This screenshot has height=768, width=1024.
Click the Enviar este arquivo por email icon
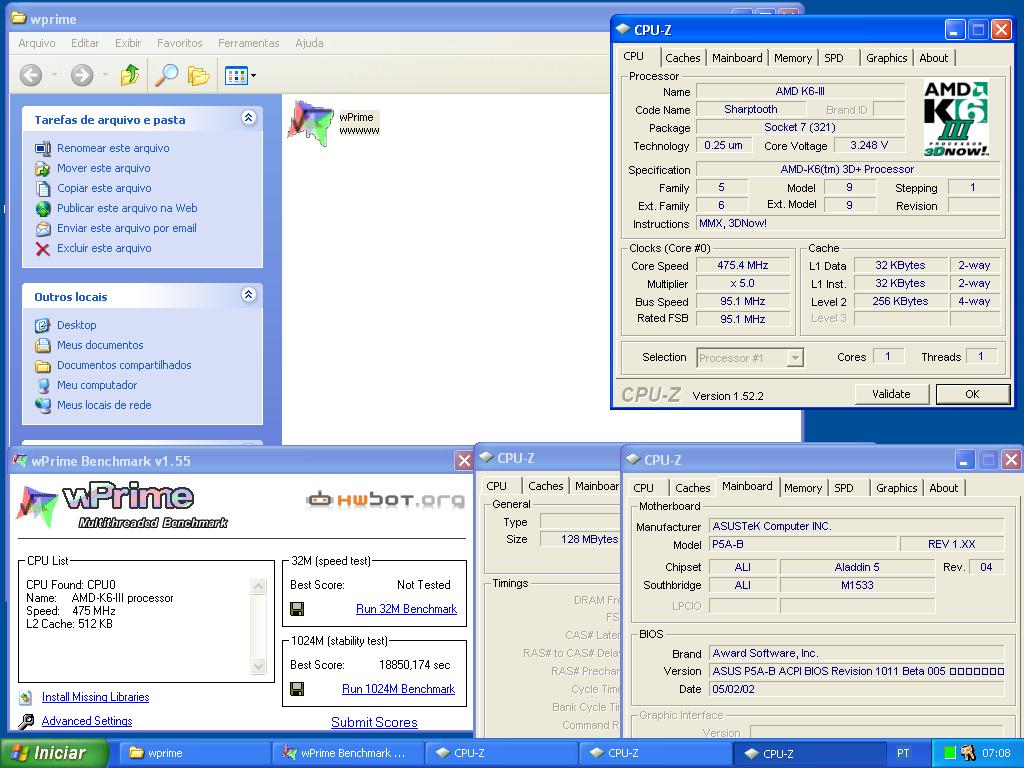tap(43, 229)
